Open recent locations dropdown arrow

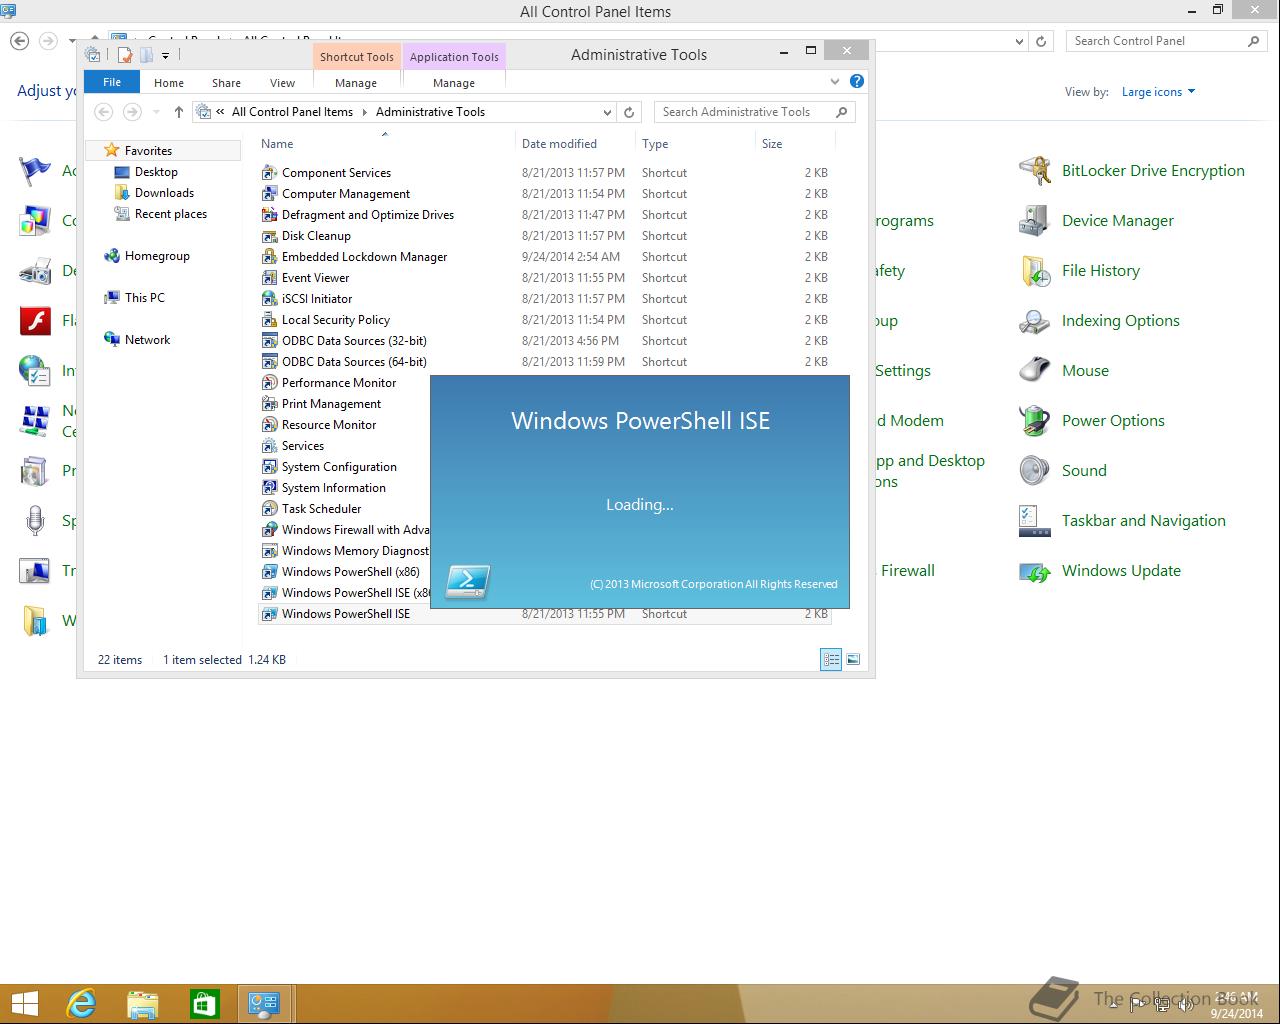(156, 112)
